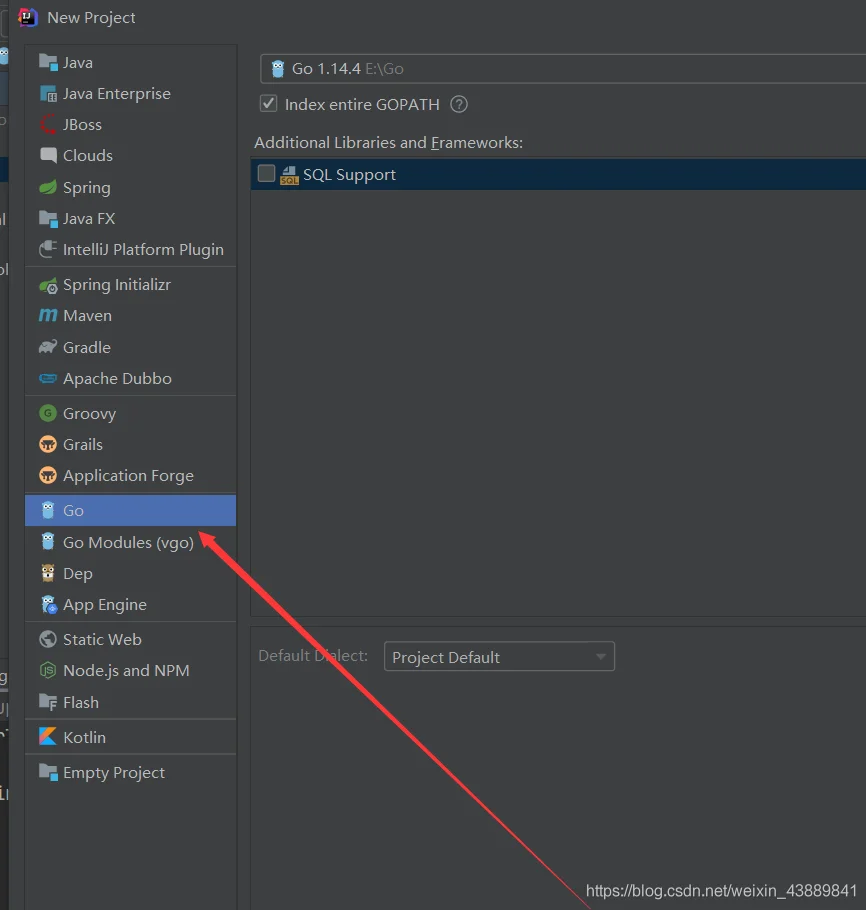The image size is (866, 910).
Task: Click the Java Enterprise icon
Action: pyautogui.click(x=48, y=93)
